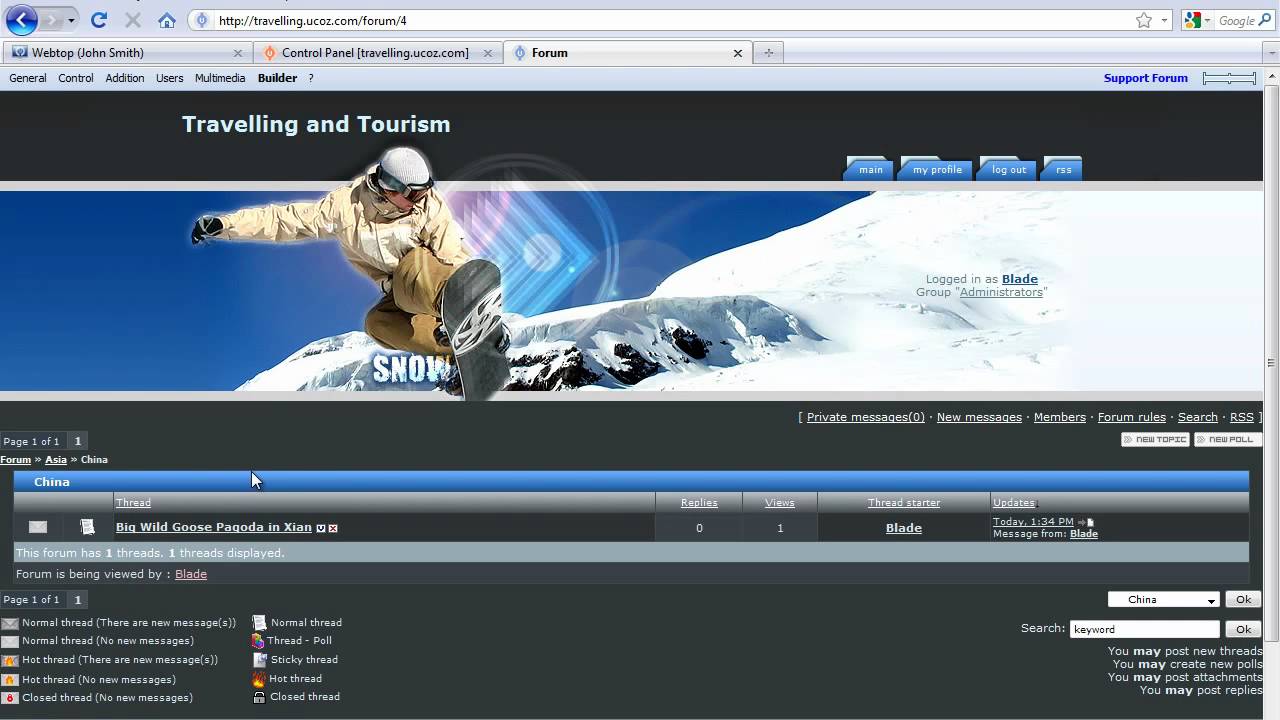
Task: Close the Webtop (John Smith) tab
Action: click(x=238, y=53)
